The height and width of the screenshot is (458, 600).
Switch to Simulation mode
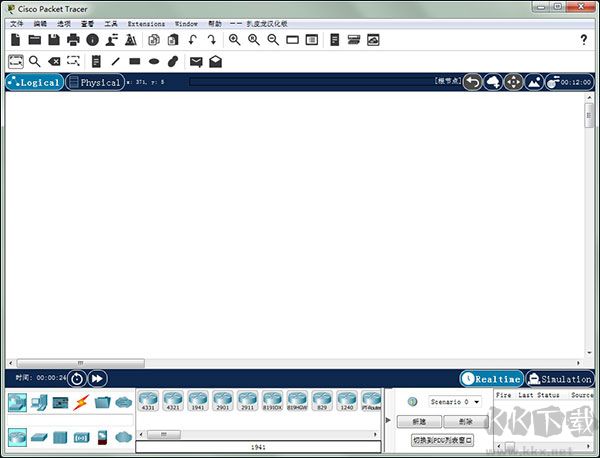[x=560, y=379]
